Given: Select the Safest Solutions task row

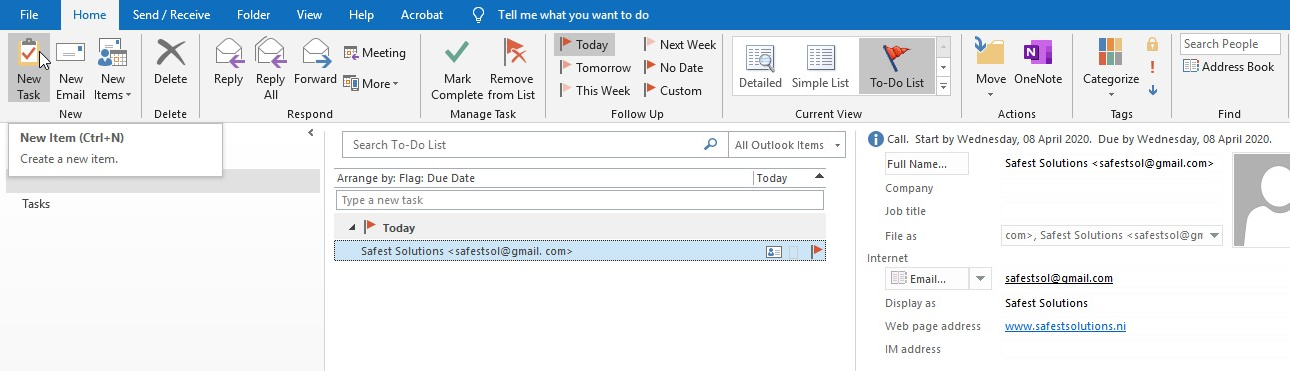Looking at the screenshot, I should [x=580, y=252].
